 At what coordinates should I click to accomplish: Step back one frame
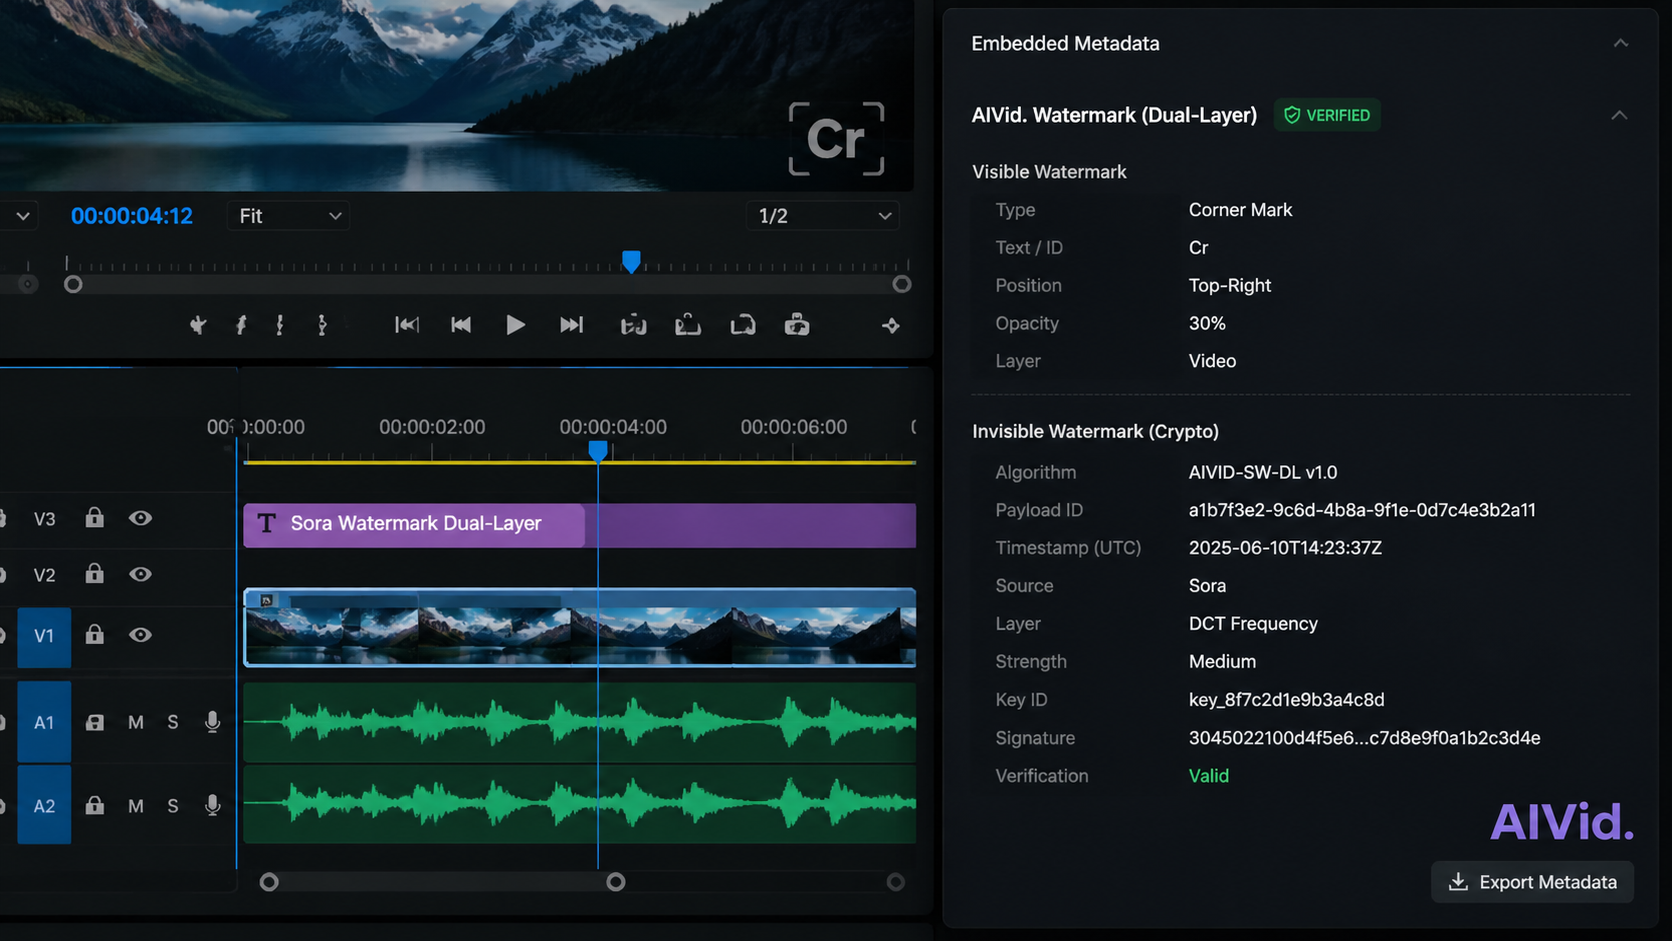coord(461,325)
